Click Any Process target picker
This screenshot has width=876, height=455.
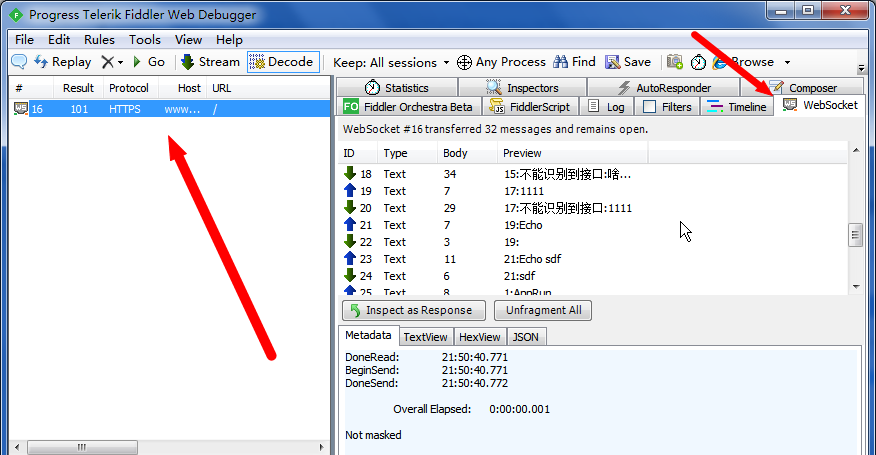[501, 62]
